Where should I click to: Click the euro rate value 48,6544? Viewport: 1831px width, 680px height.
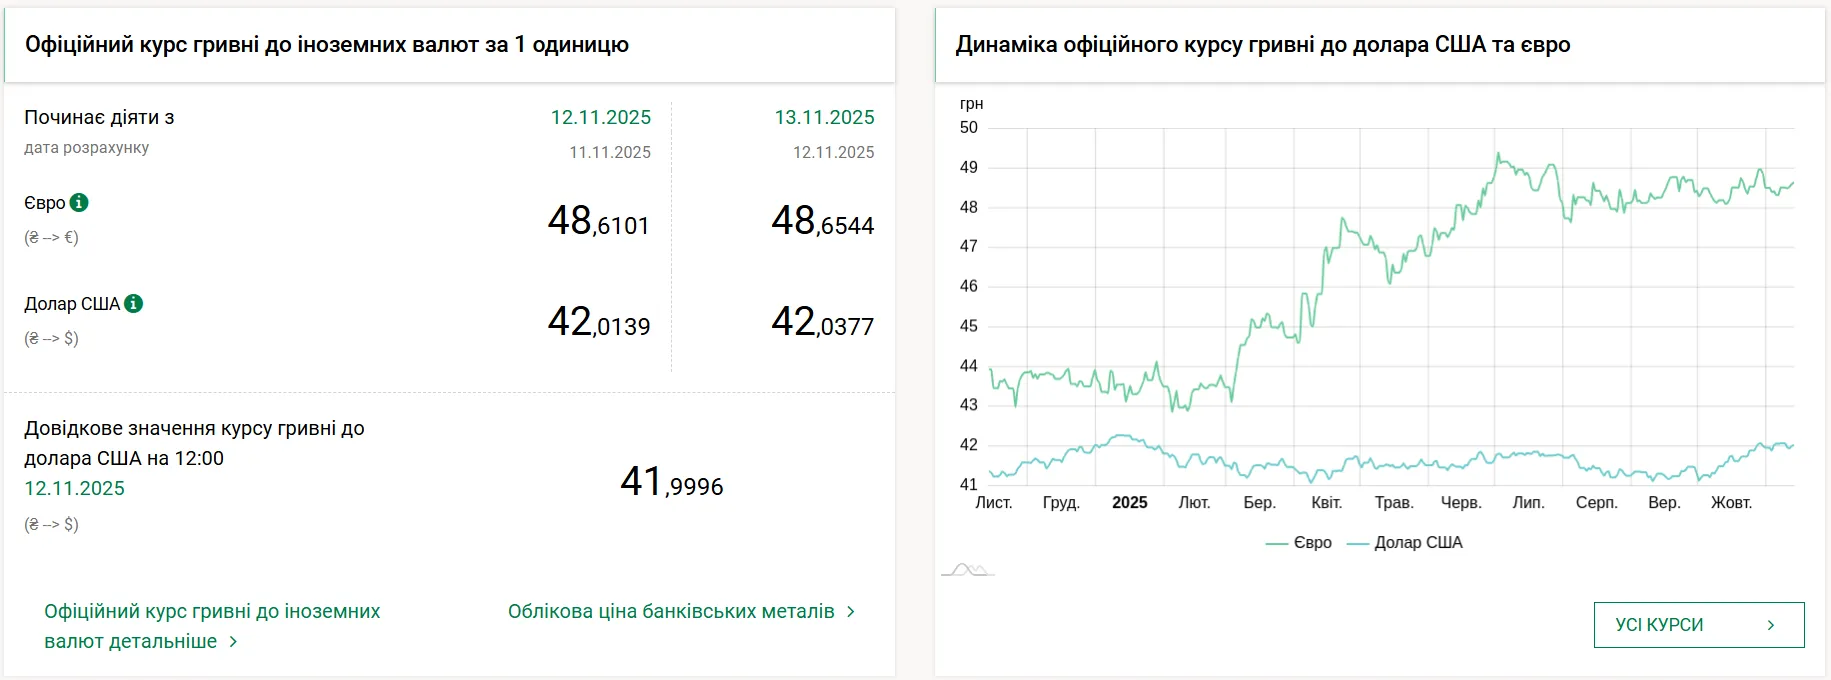tap(822, 221)
